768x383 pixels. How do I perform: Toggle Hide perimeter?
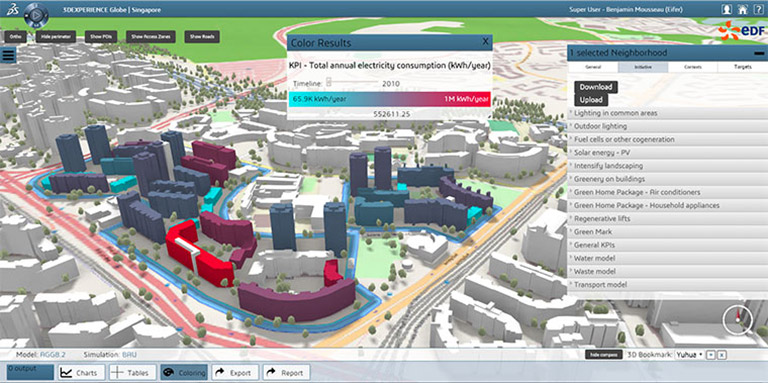[x=56, y=37]
